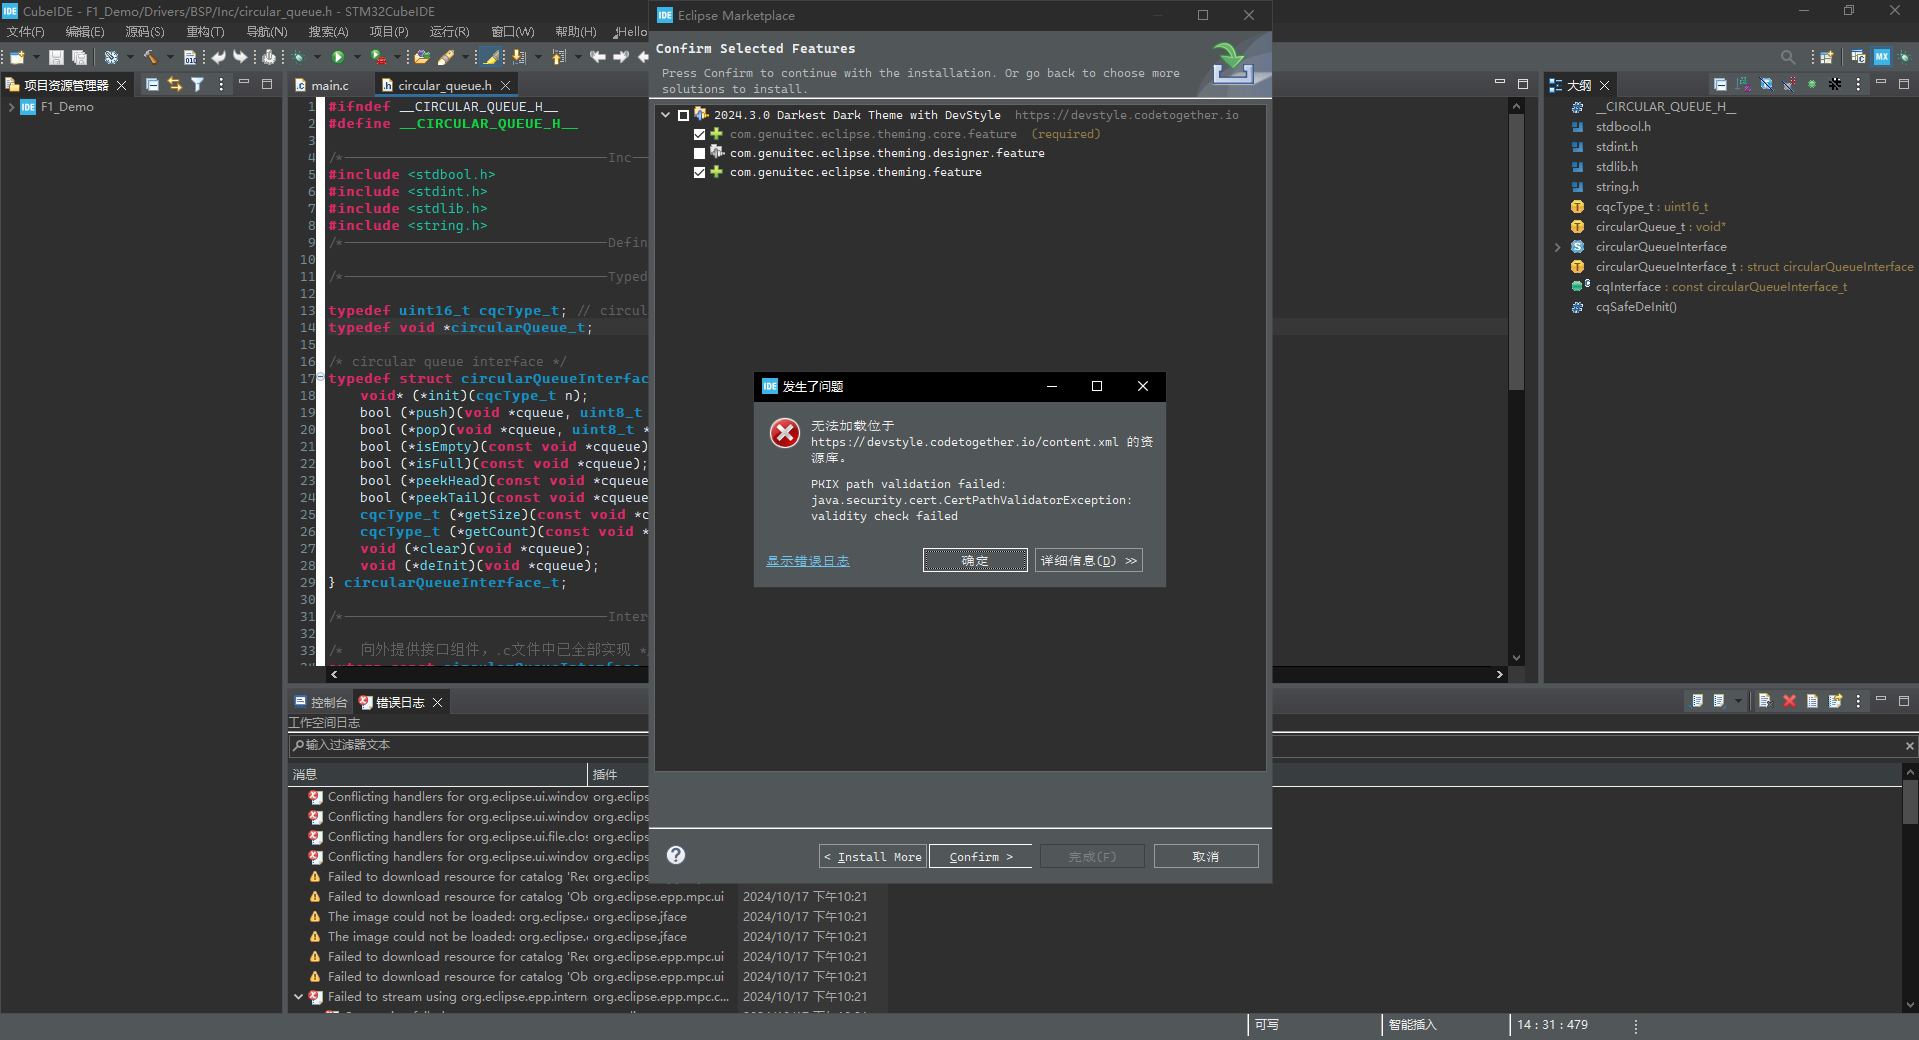Click the error log view menu icon
Viewport: 1919px width, 1040px height.
coord(1858,701)
